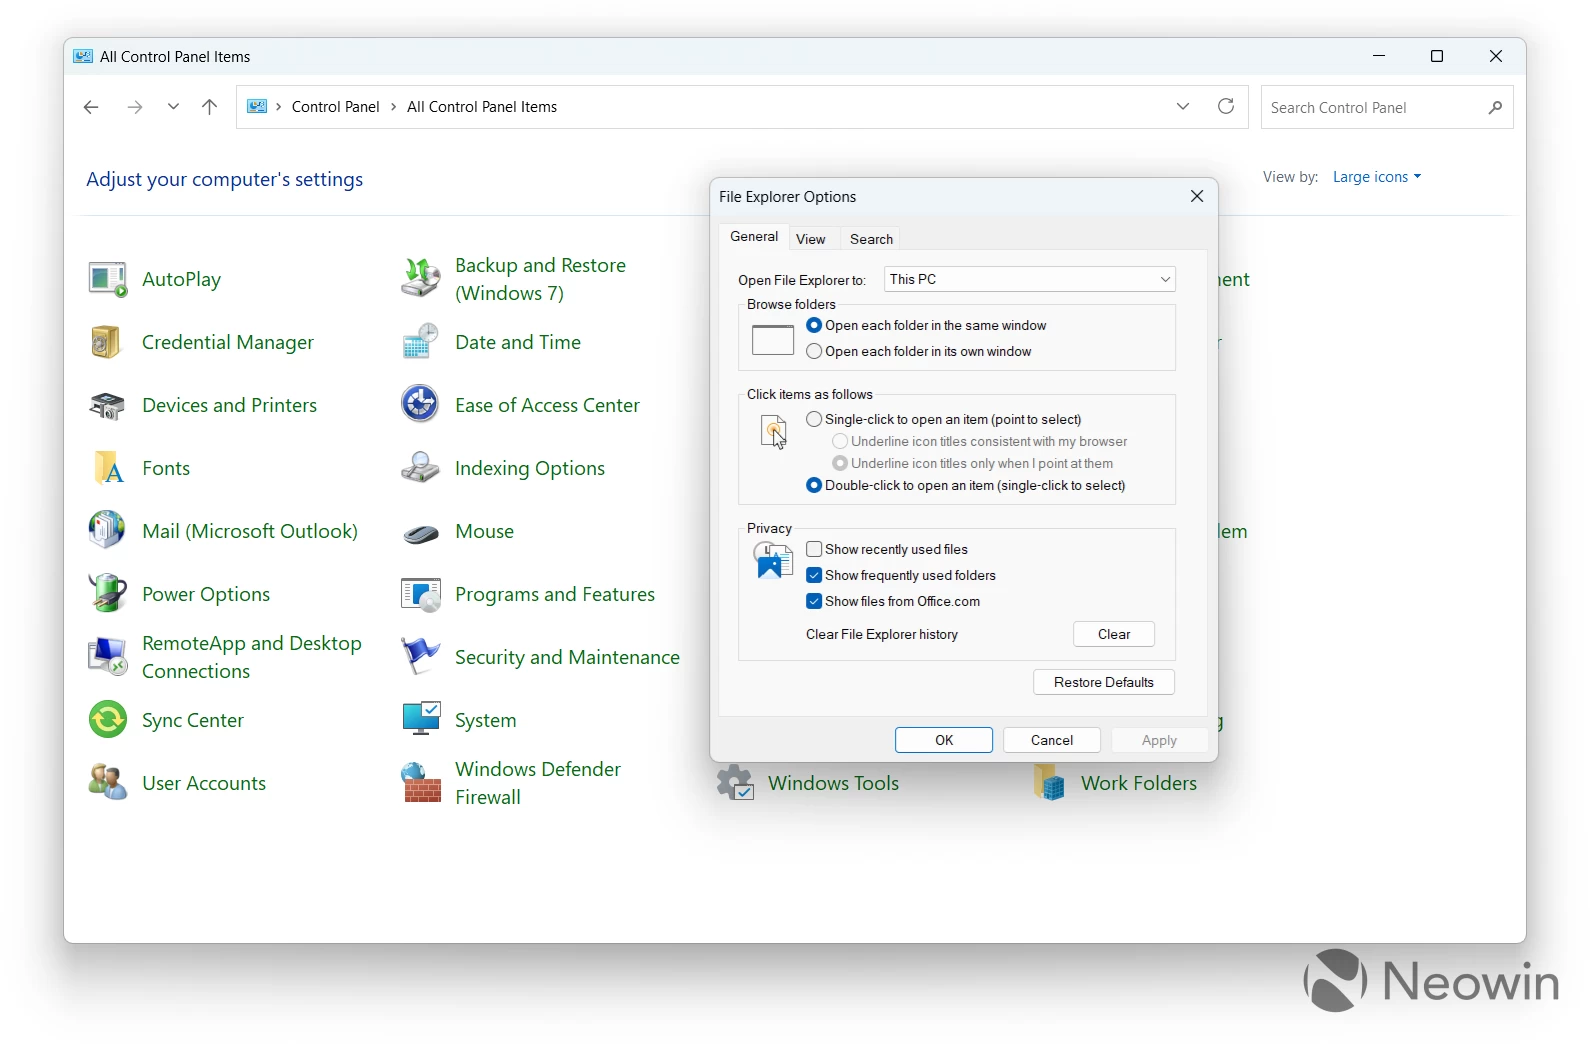Switch to the View tab
The image size is (1590, 1044).
coord(810,239)
